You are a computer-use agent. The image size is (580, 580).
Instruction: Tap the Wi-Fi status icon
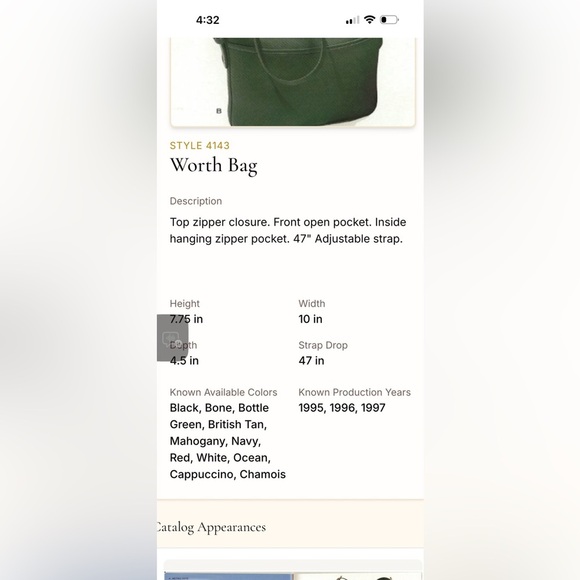[369, 20]
